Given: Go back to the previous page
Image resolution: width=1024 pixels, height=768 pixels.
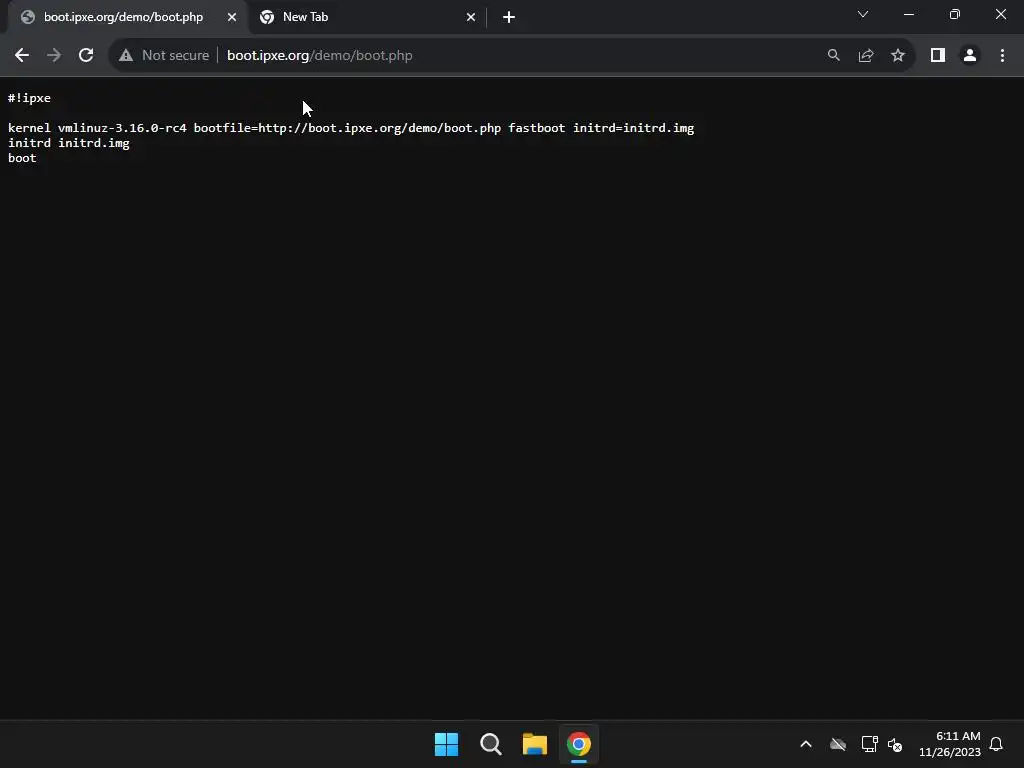Looking at the screenshot, I should click(22, 56).
